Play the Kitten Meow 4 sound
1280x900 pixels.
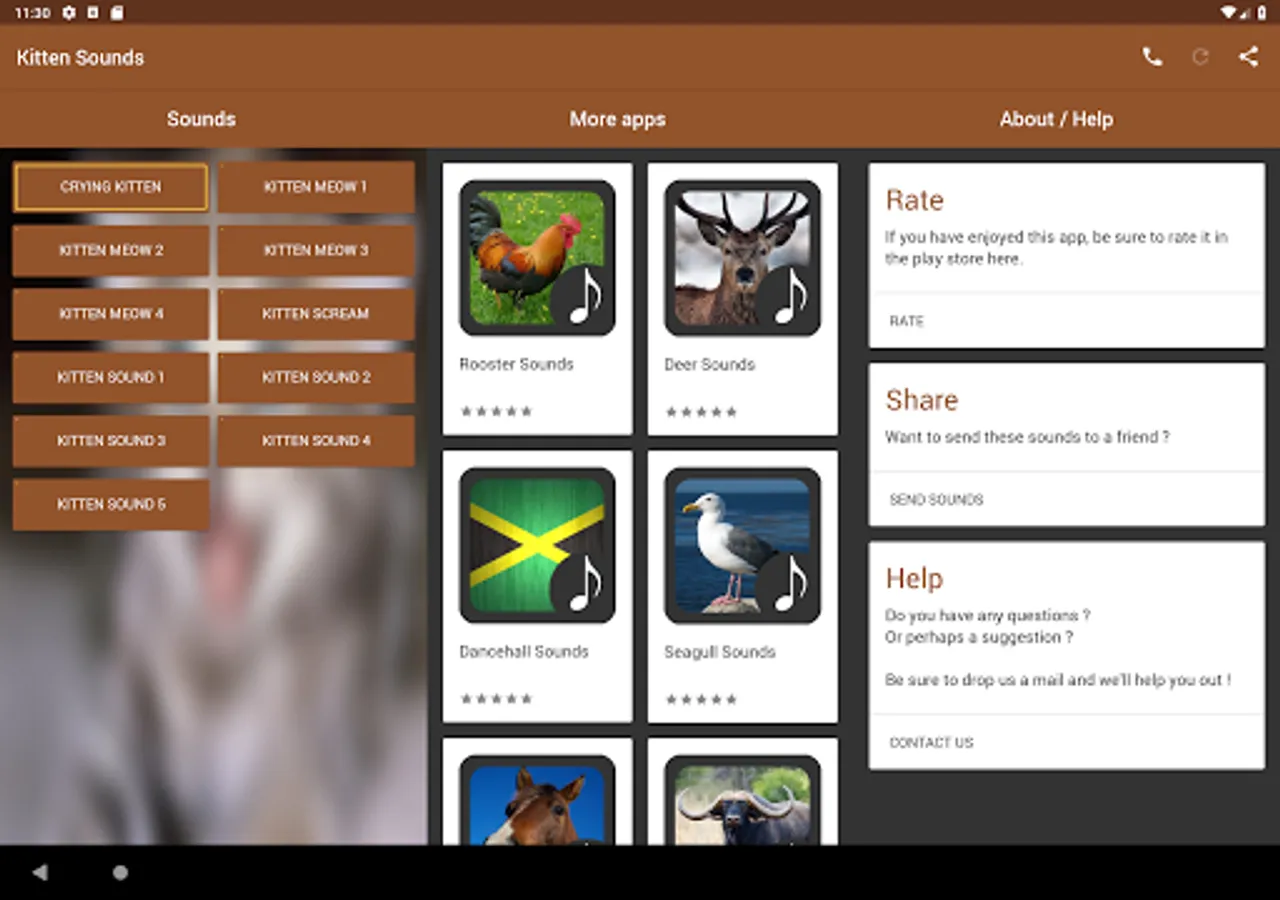pyautogui.click(x=111, y=314)
